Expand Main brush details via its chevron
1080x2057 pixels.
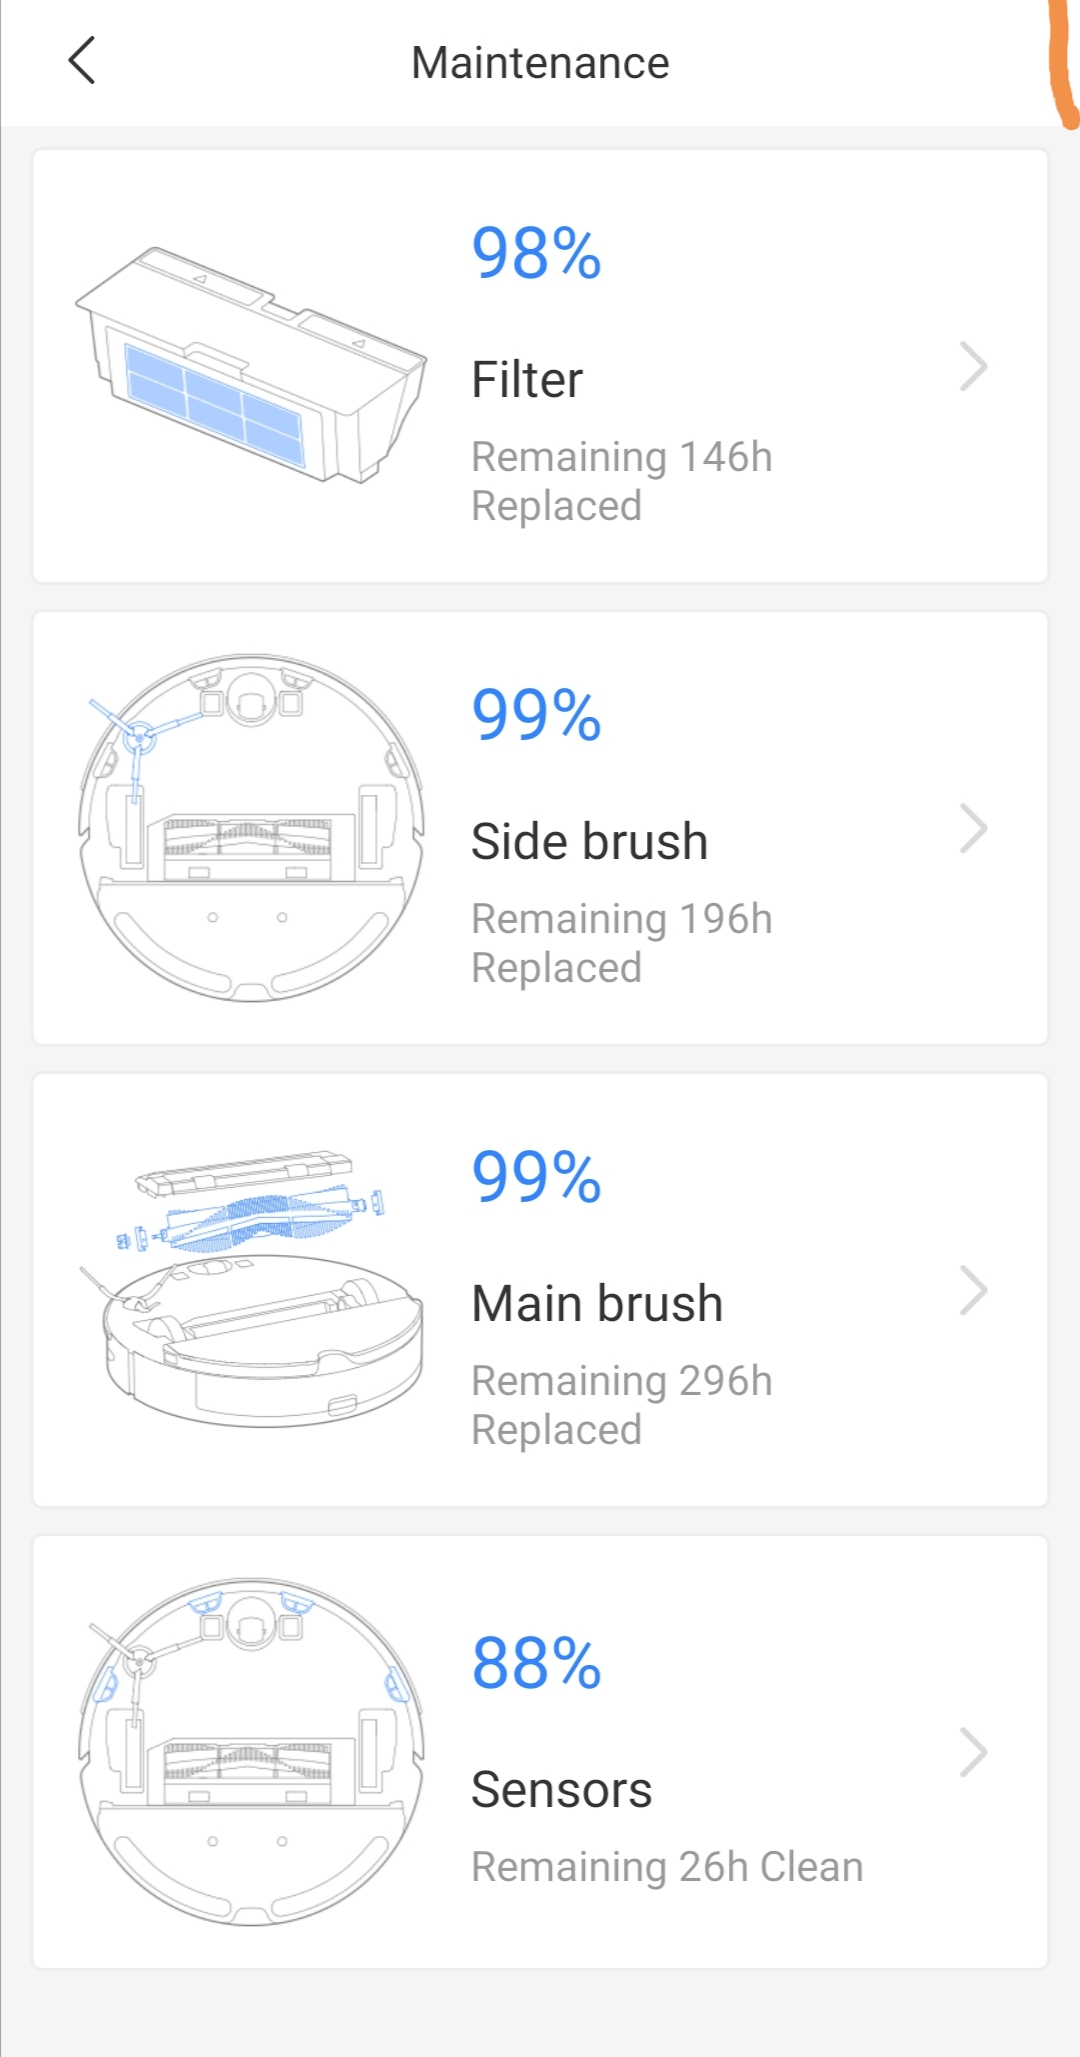(974, 1290)
